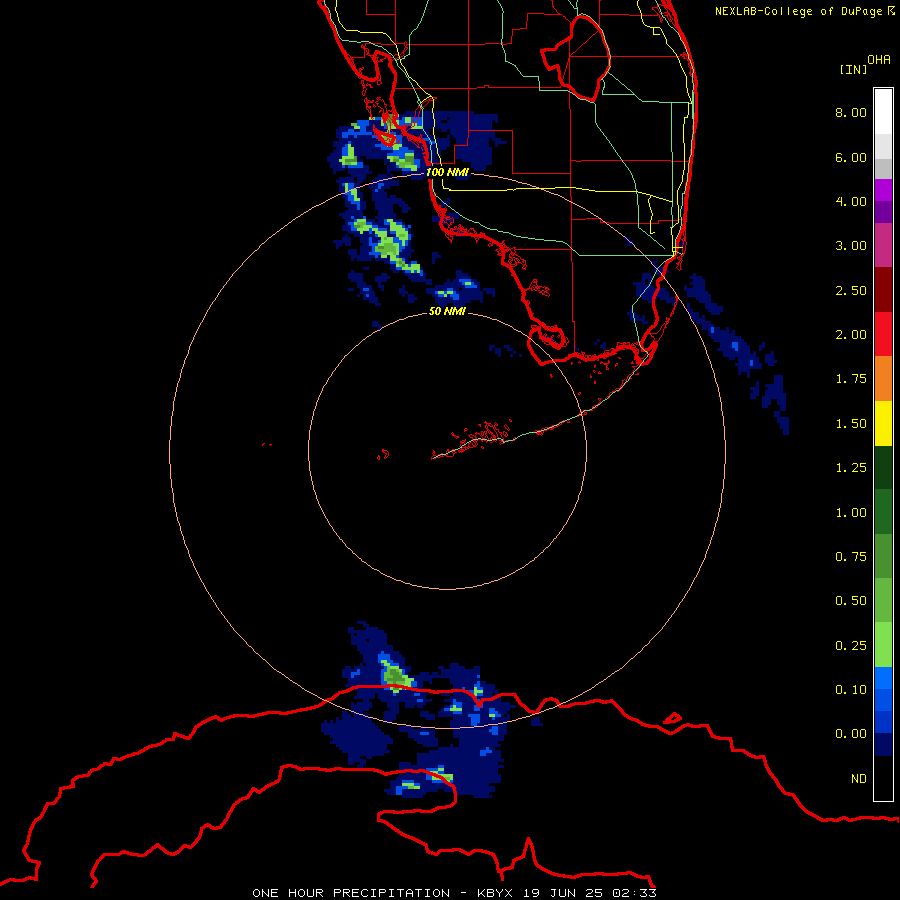Click the 2.50 legend value
The height and width of the screenshot is (900, 900).
[x=851, y=290]
